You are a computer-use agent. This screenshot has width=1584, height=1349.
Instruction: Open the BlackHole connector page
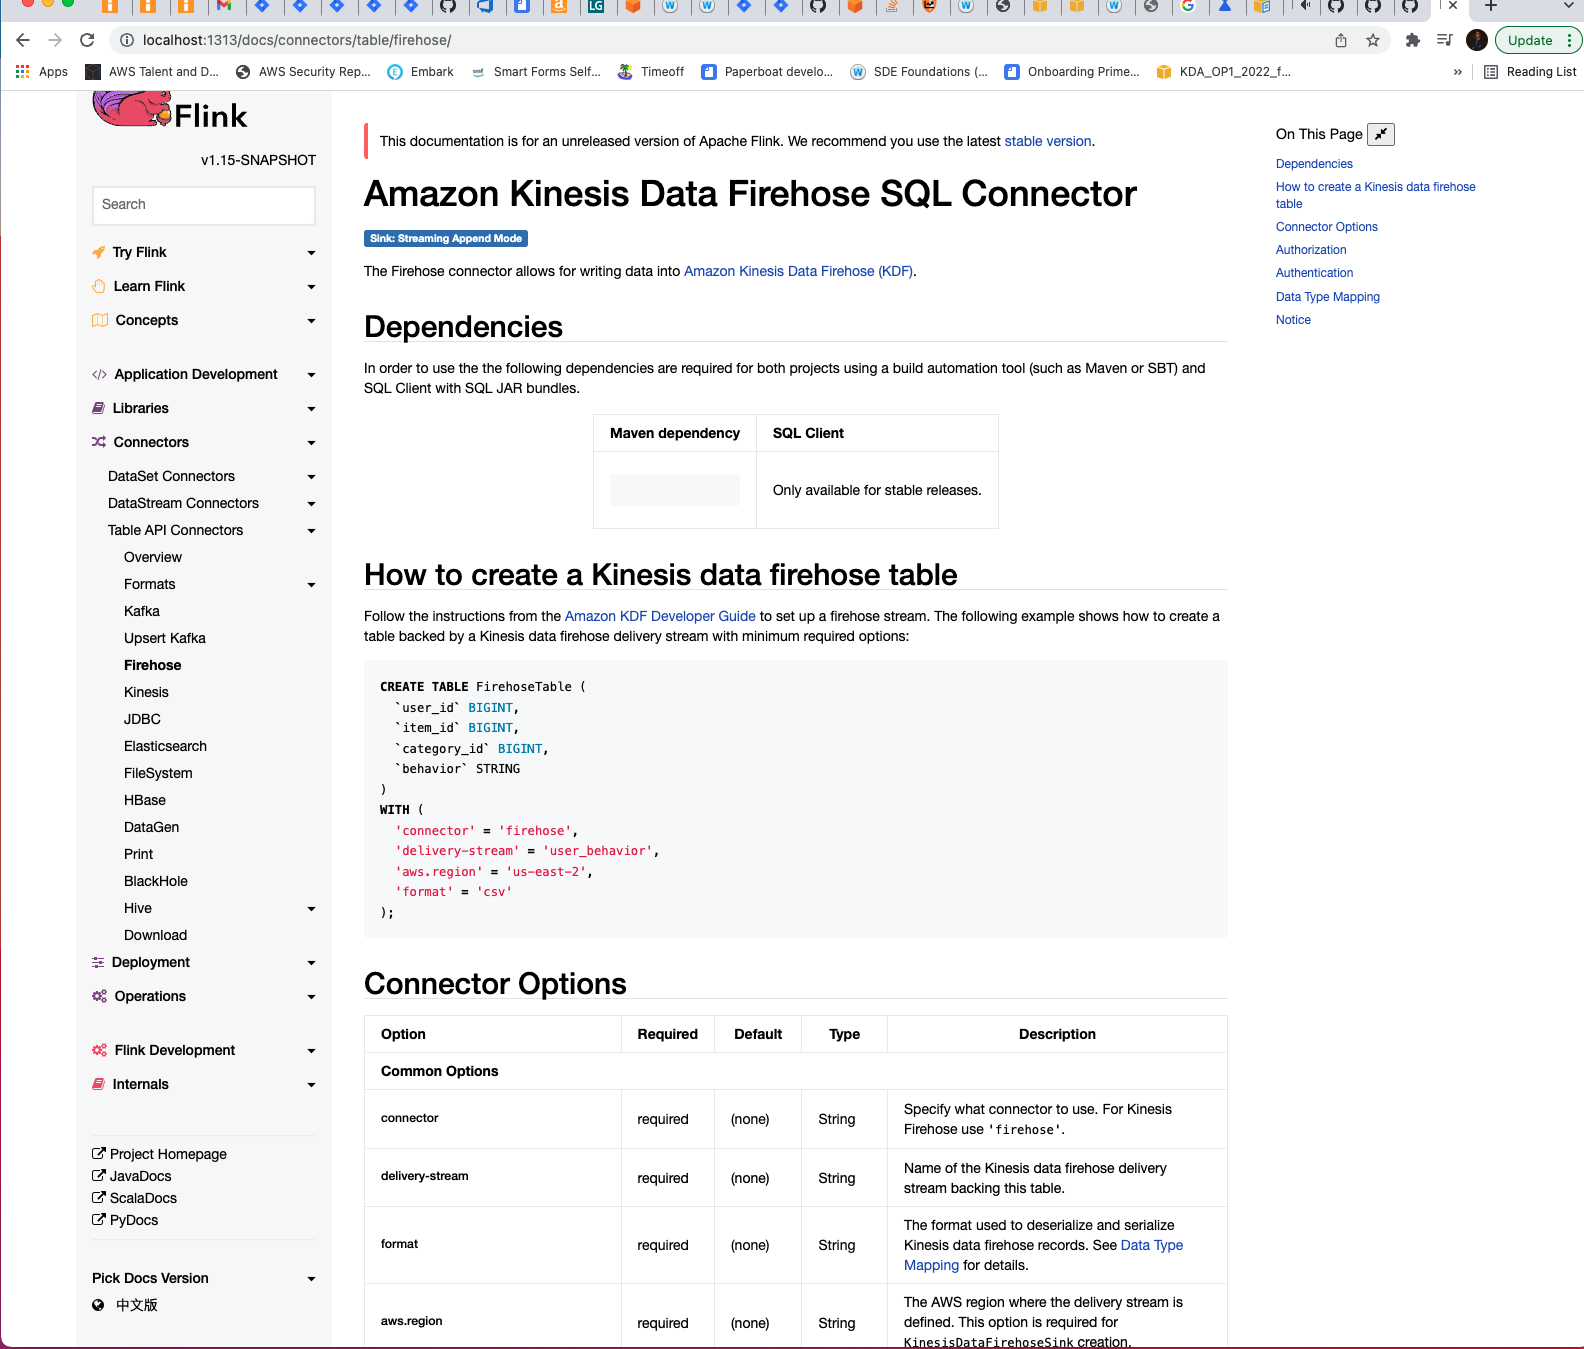coord(156,881)
